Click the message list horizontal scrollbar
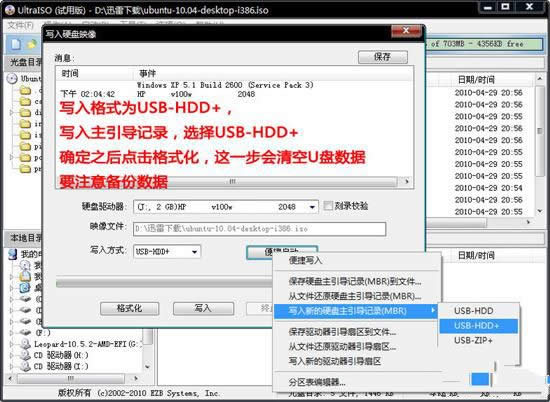Viewport: 550px width, 402px height. pyautogui.click(x=231, y=182)
